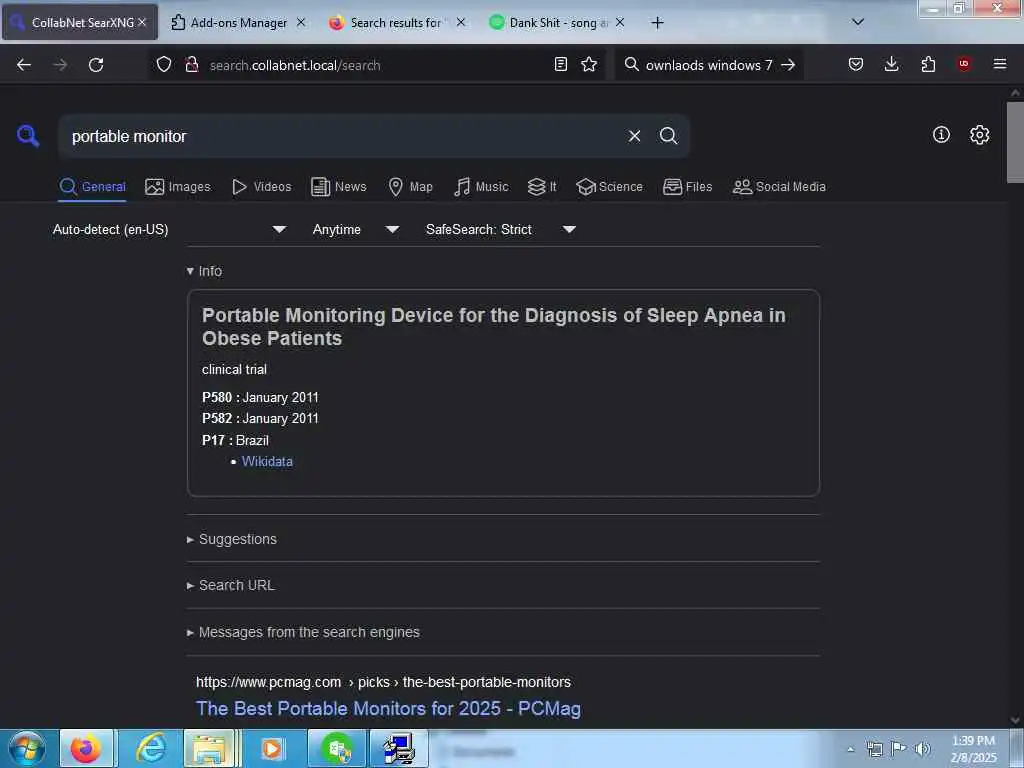List all tabs with the chevron
The image size is (1024, 768).
tap(858, 22)
